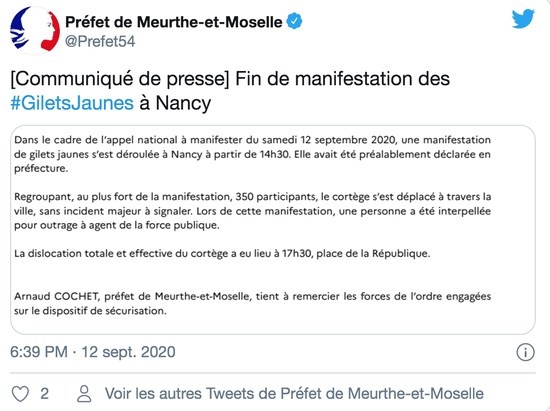Click the like count 2
The height and width of the screenshot is (411, 550).
pyautogui.click(x=44, y=394)
